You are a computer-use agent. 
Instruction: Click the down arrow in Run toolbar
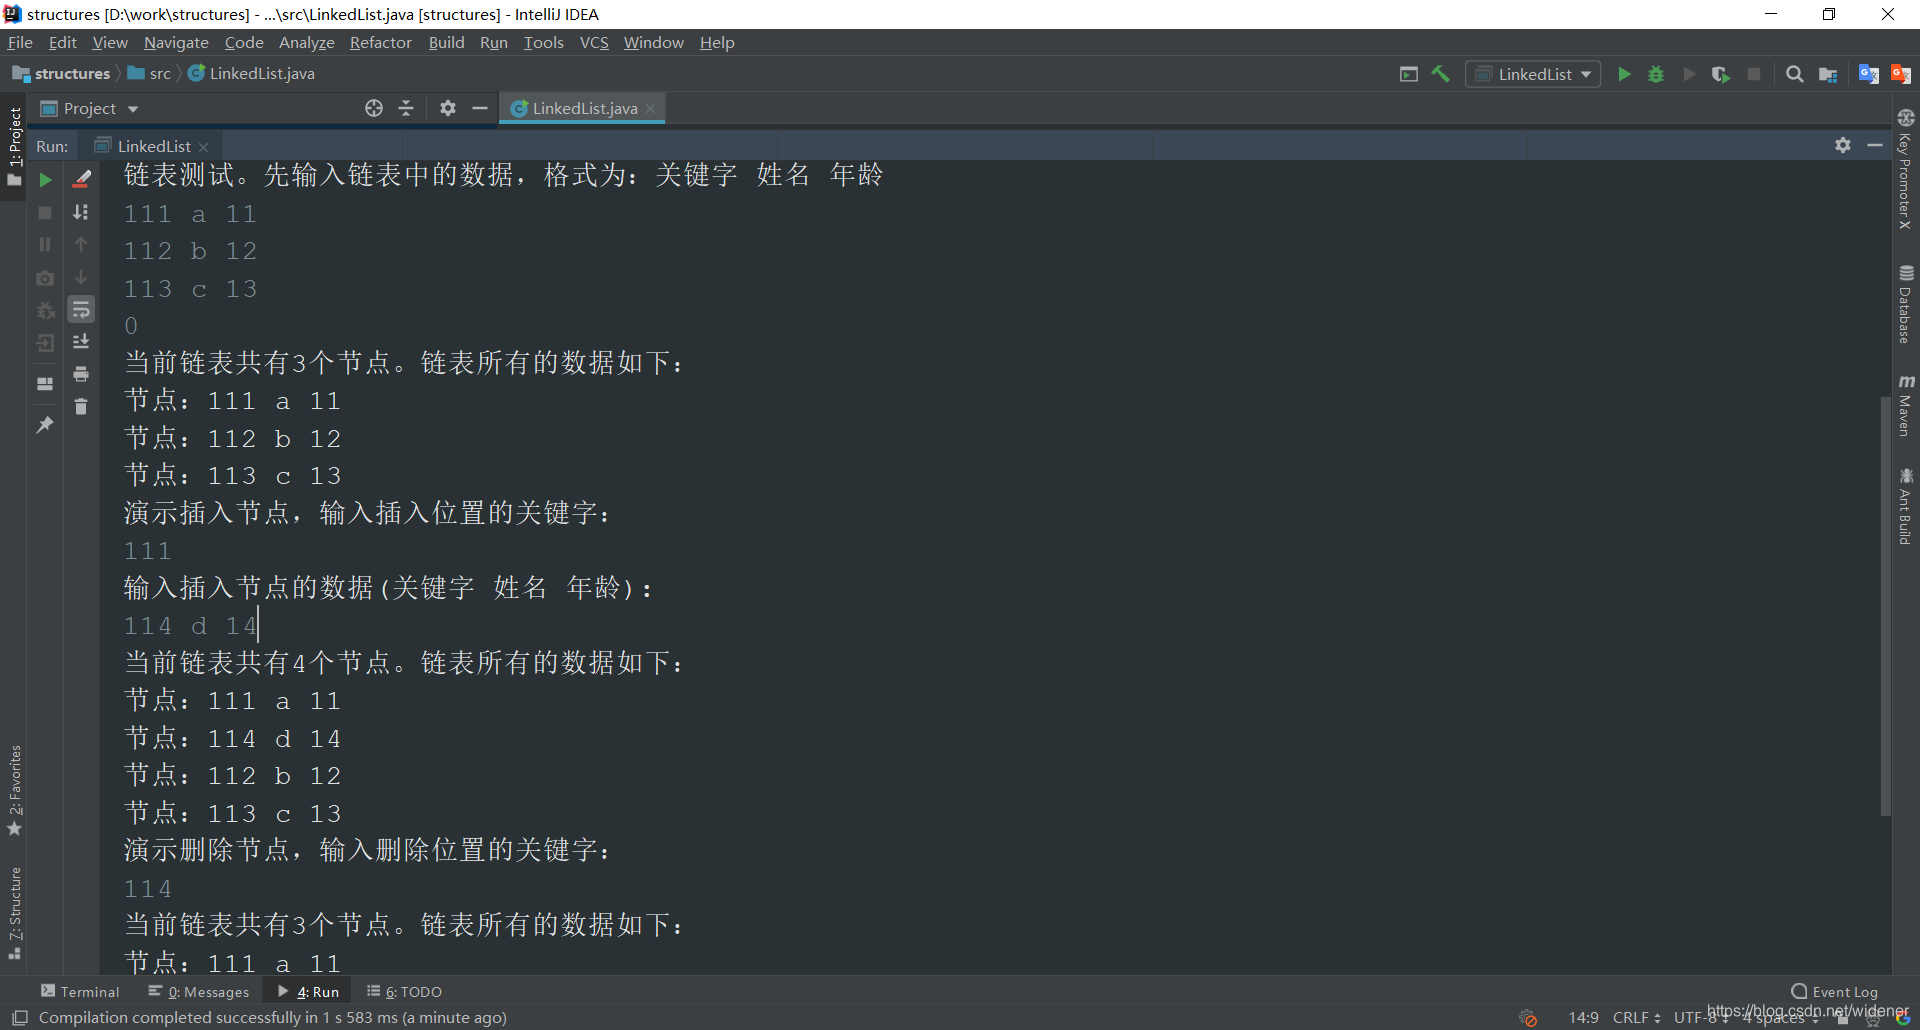click(82, 278)
